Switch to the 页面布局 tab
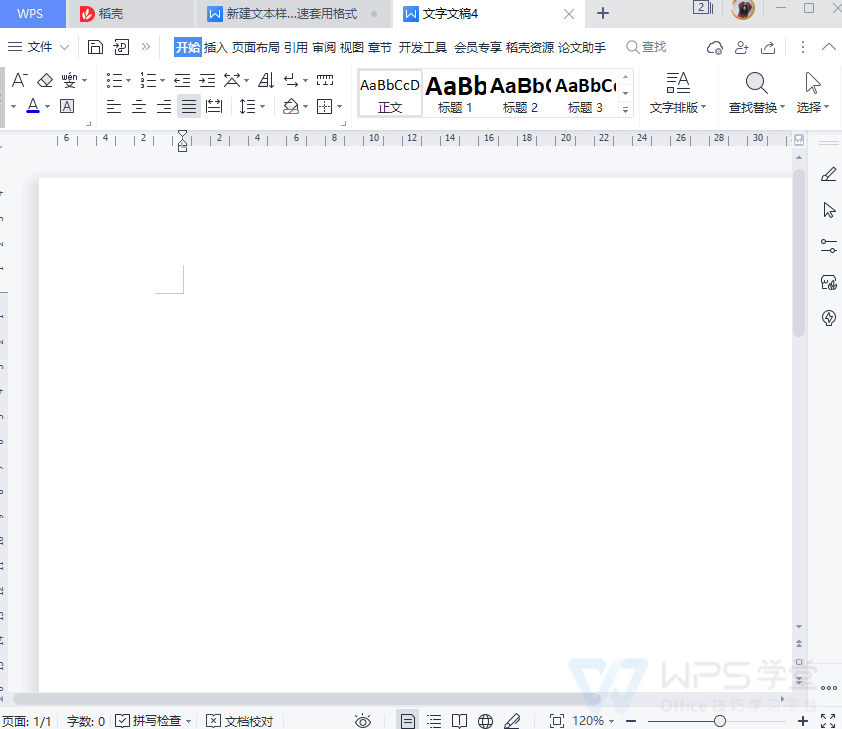This screenshot has height=729, width=842. click(256, 47)
